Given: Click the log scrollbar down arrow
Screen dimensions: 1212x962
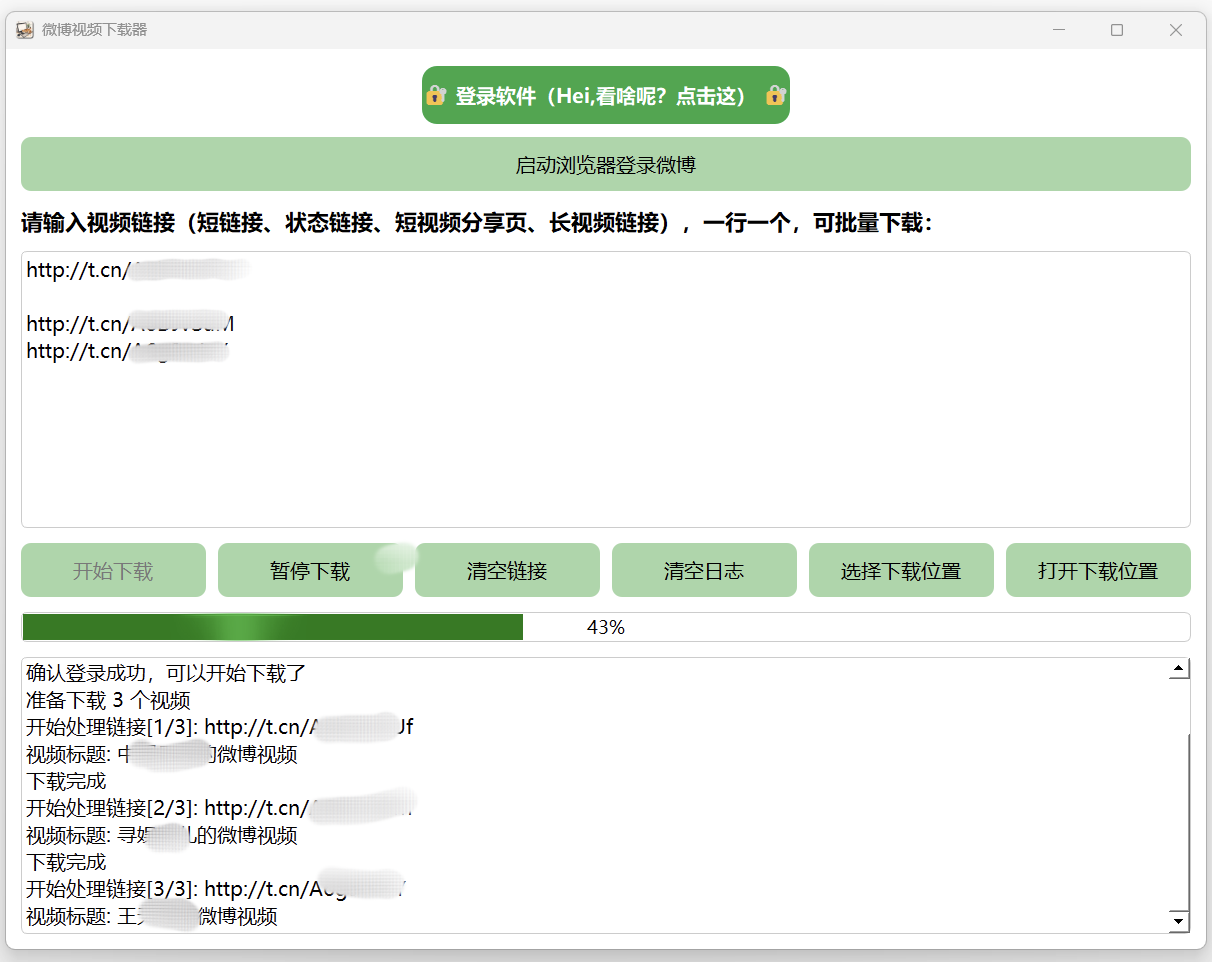Looking at the screenshot, I should (1179, 921).
